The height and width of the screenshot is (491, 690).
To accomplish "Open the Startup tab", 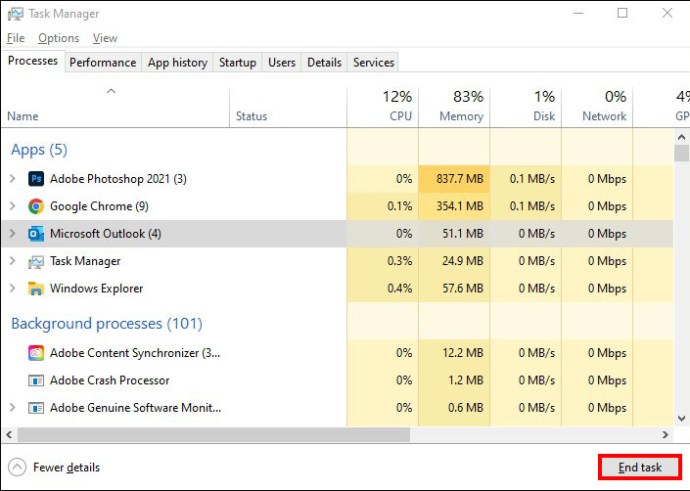I will [238, 62].
